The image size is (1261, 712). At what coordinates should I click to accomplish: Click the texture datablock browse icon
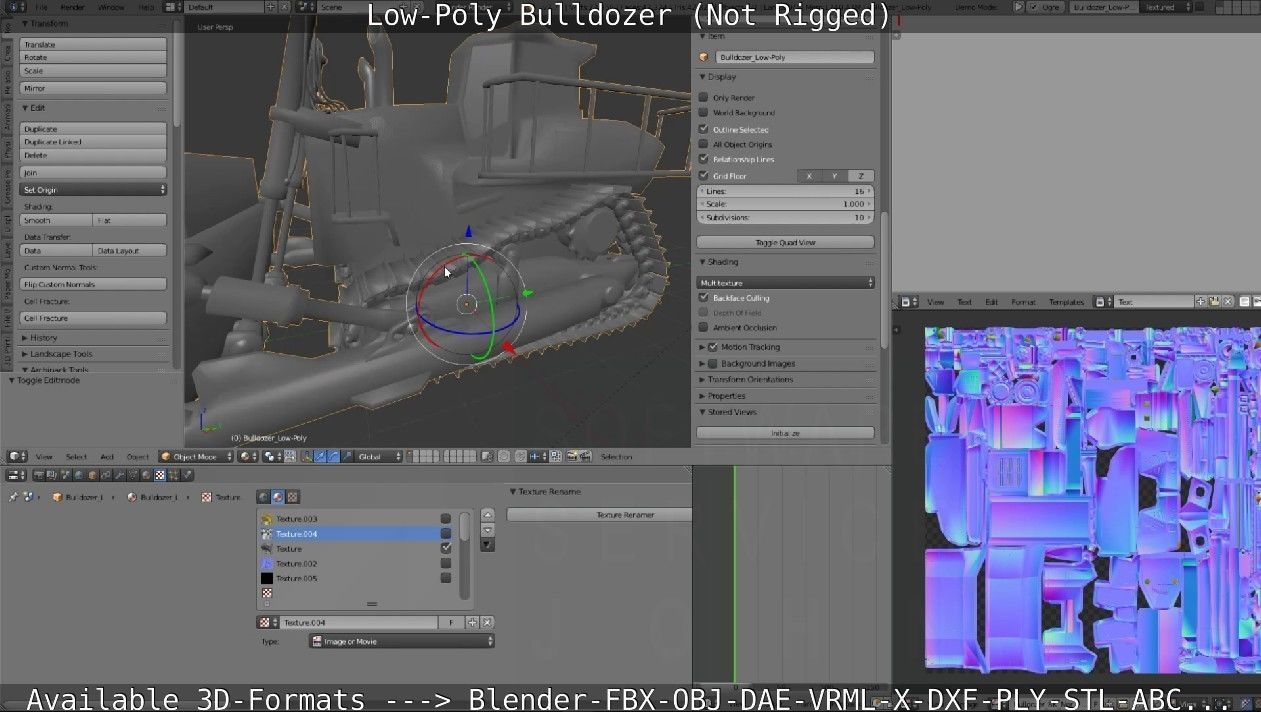266,622
